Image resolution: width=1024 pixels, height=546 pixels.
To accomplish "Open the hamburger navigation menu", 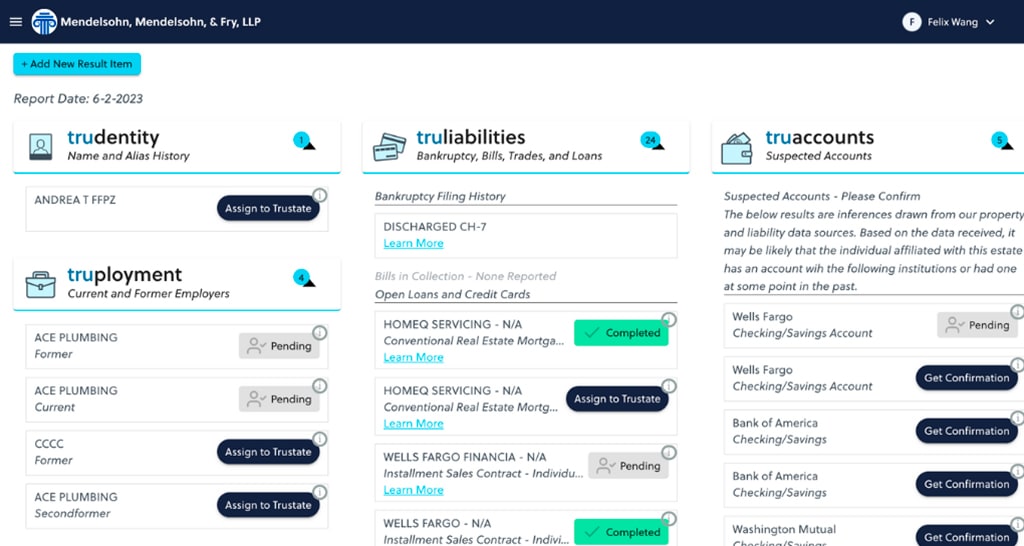I will point(15,22).
